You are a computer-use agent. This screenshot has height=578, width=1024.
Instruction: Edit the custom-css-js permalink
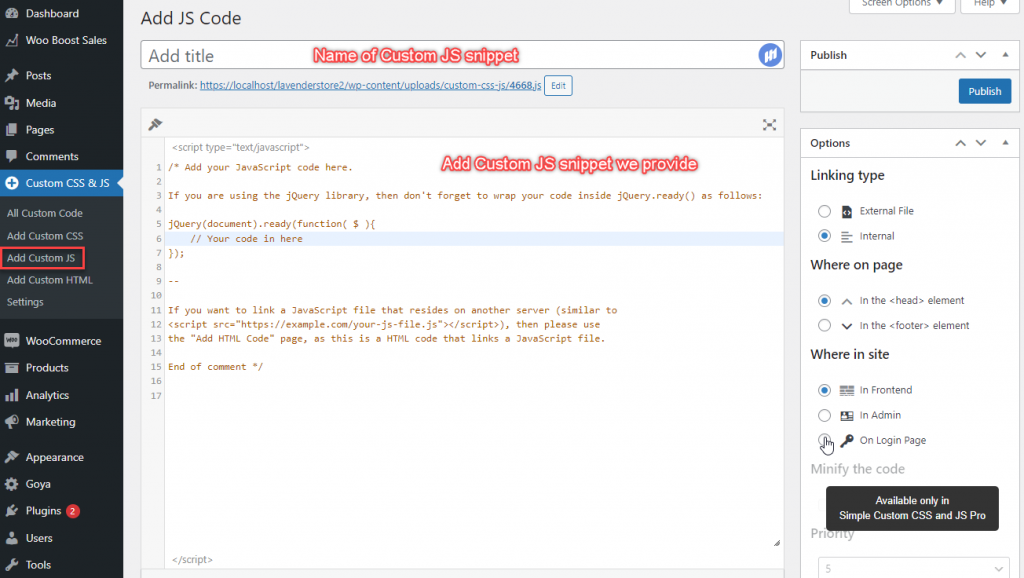tap(557, 85)
